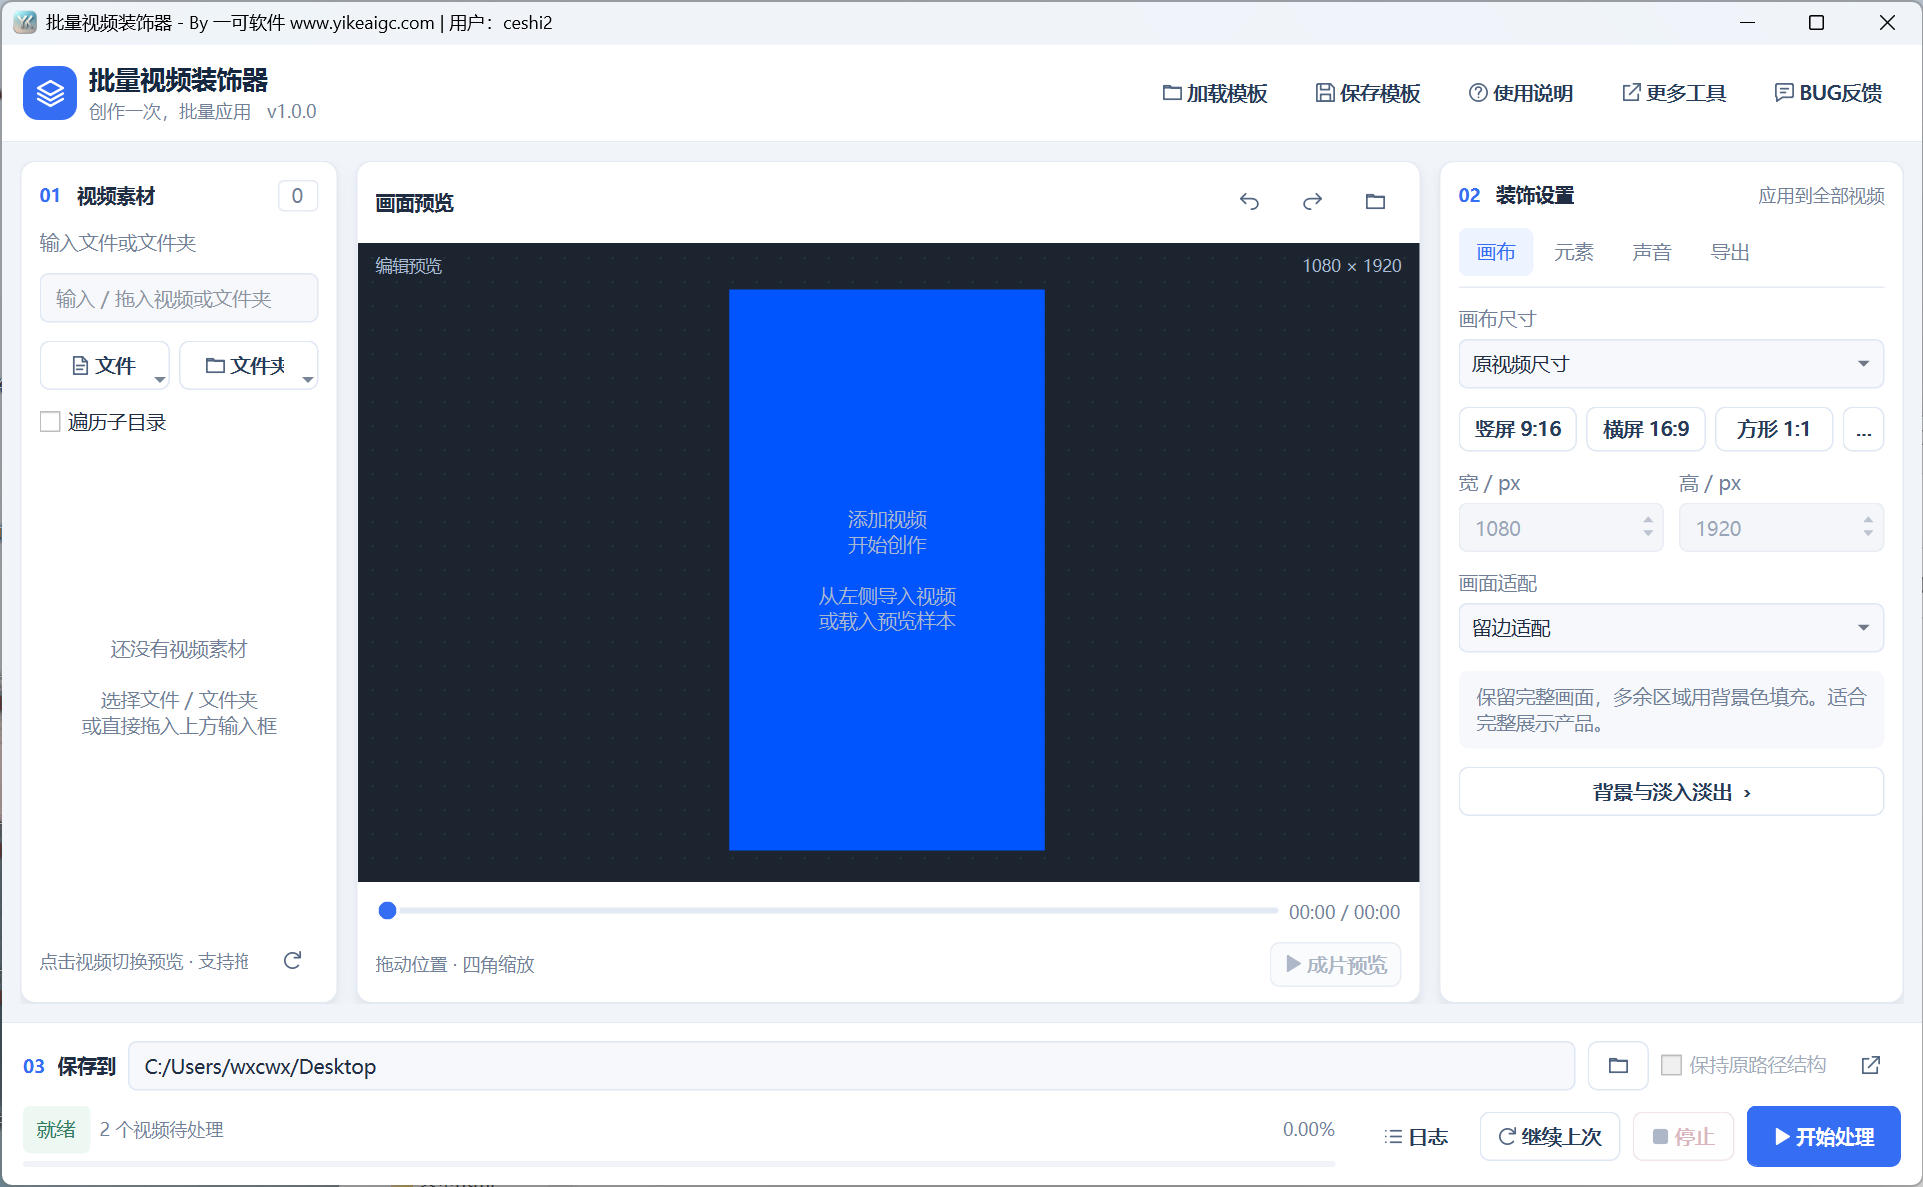This screenshot has width=1923, height=1187.
Task: Click 保存模板 to save template
Action: click(x=1367, y=93)
